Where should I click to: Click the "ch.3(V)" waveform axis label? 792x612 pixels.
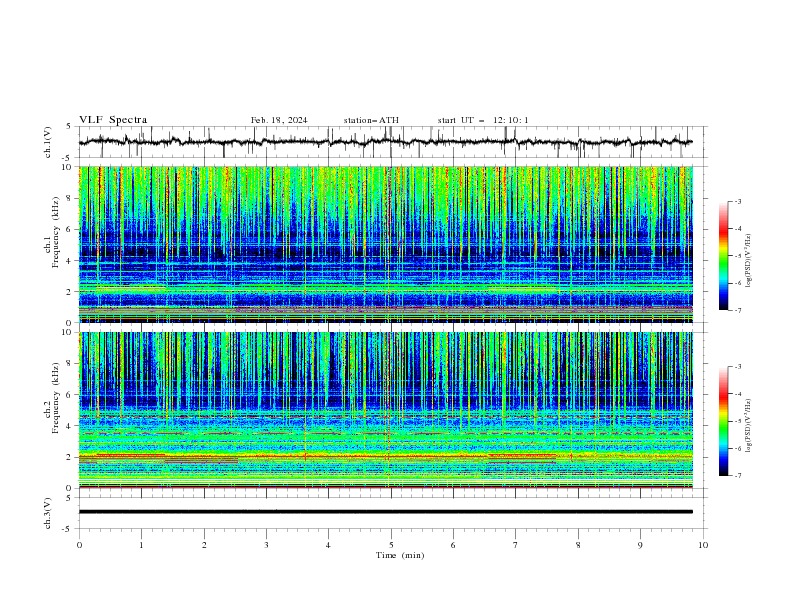point(48,513)
